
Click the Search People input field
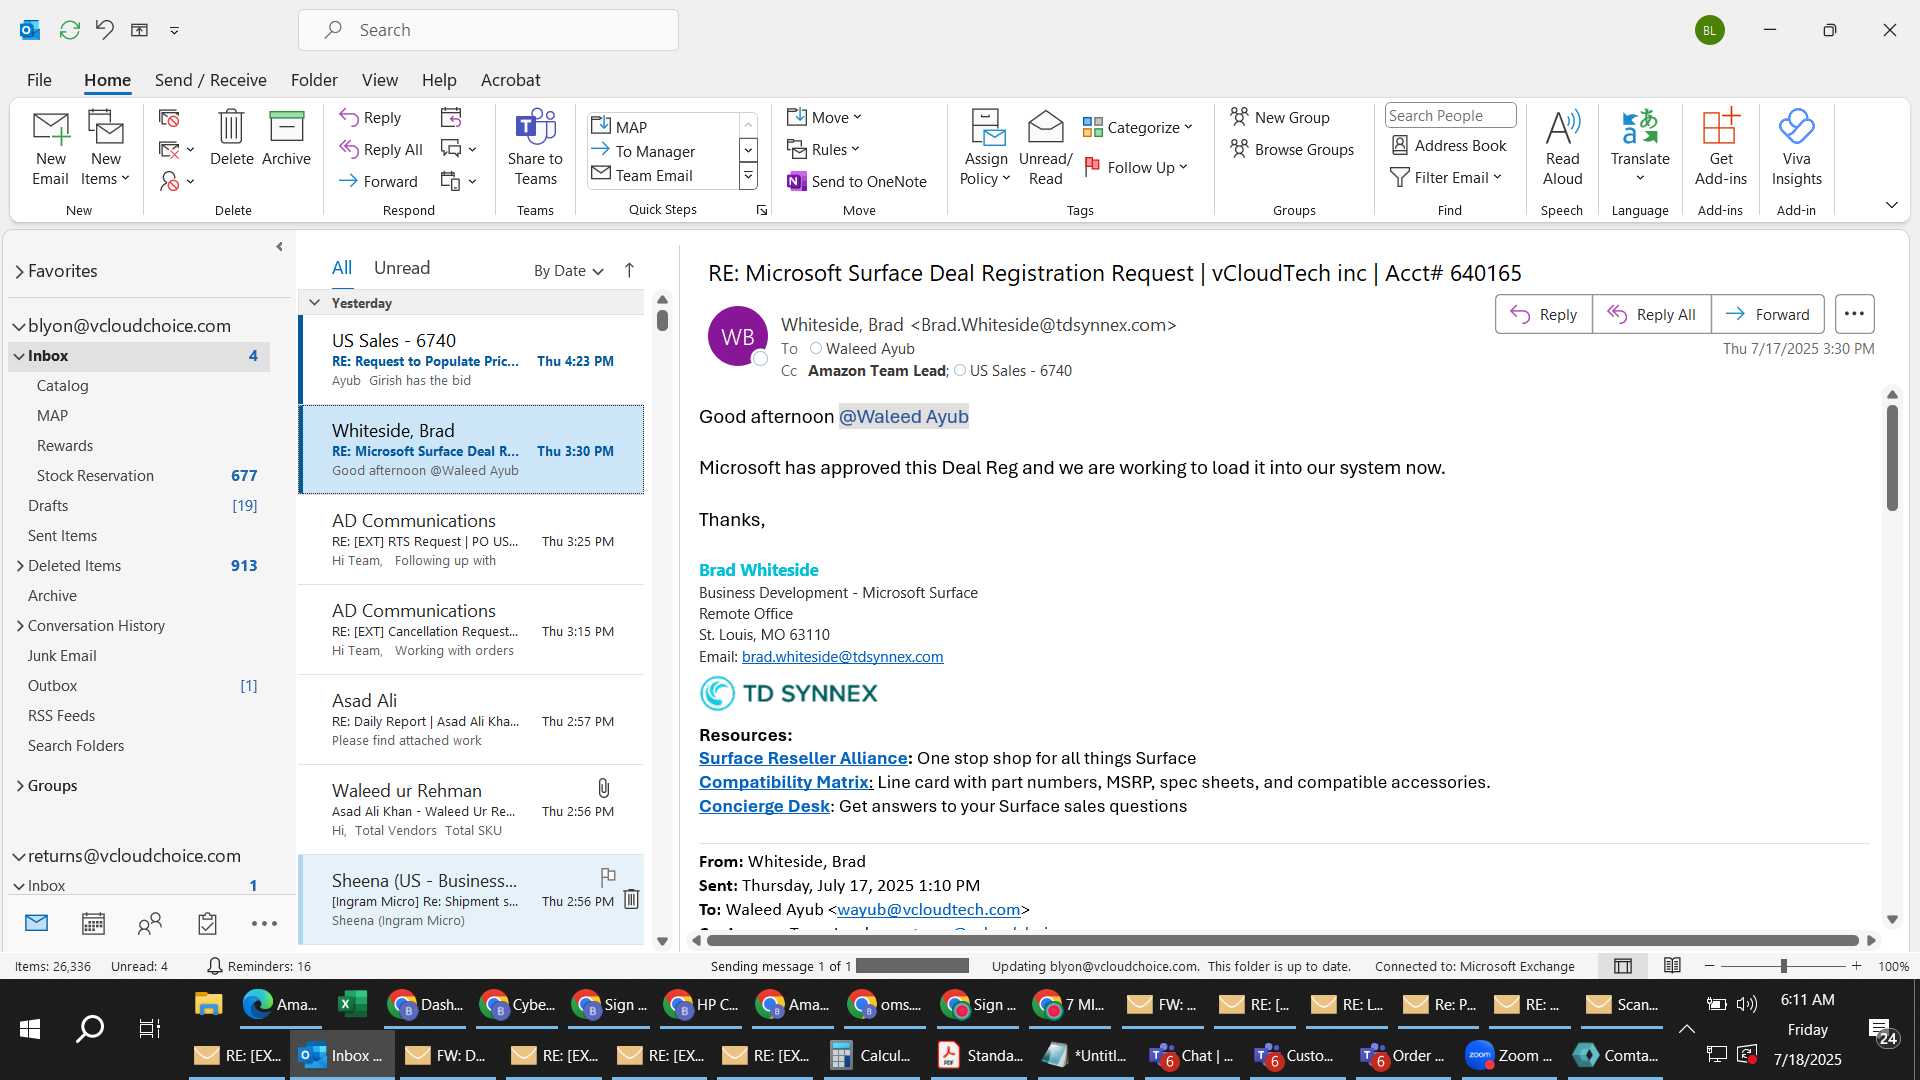tap(1450, 116)
